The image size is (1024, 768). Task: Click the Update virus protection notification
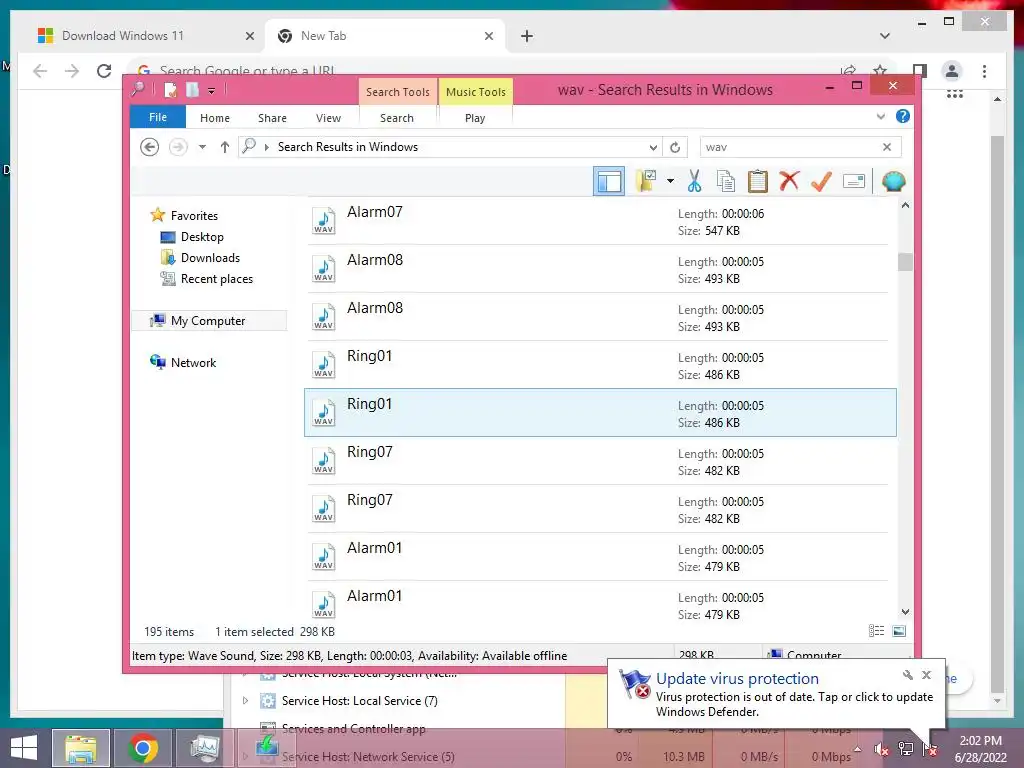[x=776, y=694]
